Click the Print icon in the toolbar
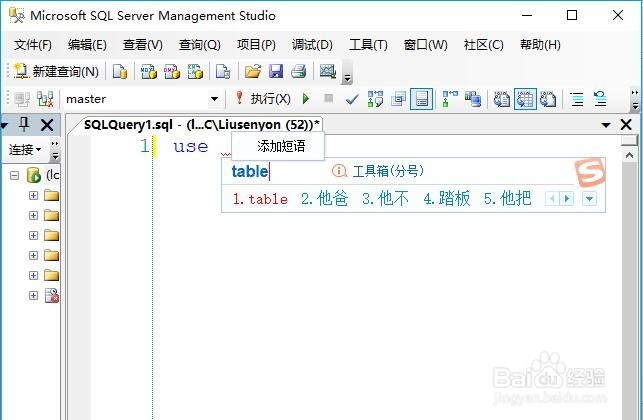The height and width of the screenshot is (420, 643). click(299, 71)
